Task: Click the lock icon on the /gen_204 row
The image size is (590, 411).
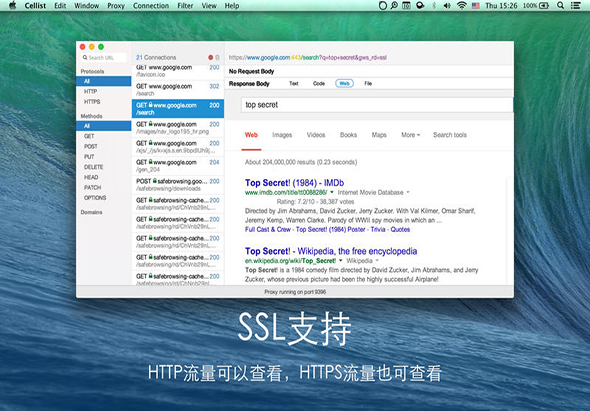Action: [x=151, y=162]
